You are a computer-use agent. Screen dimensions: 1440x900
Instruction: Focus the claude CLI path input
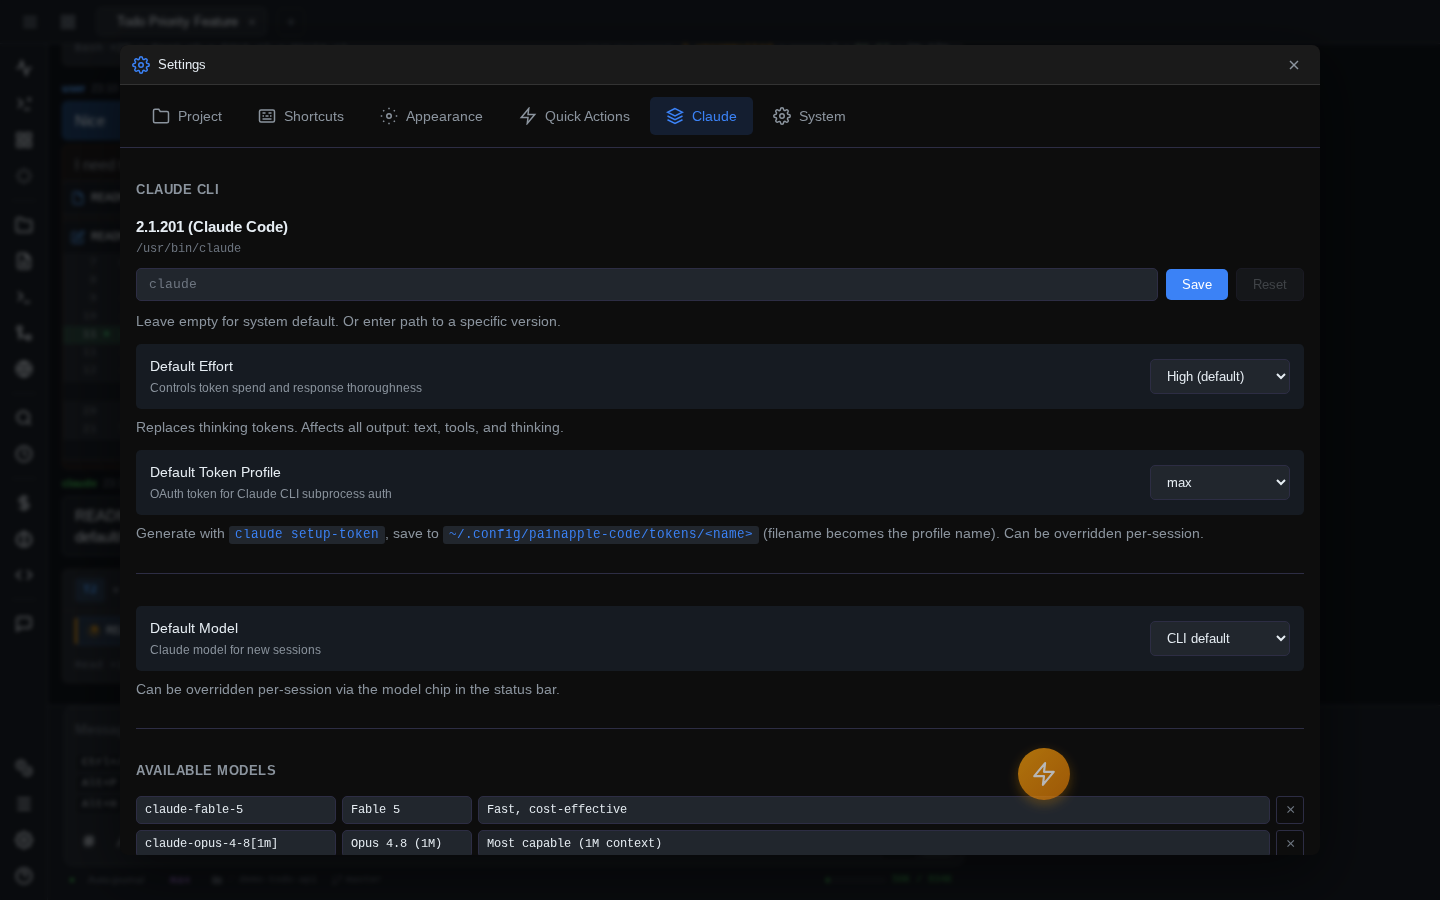pyautogui.click(x=647, y=284)
